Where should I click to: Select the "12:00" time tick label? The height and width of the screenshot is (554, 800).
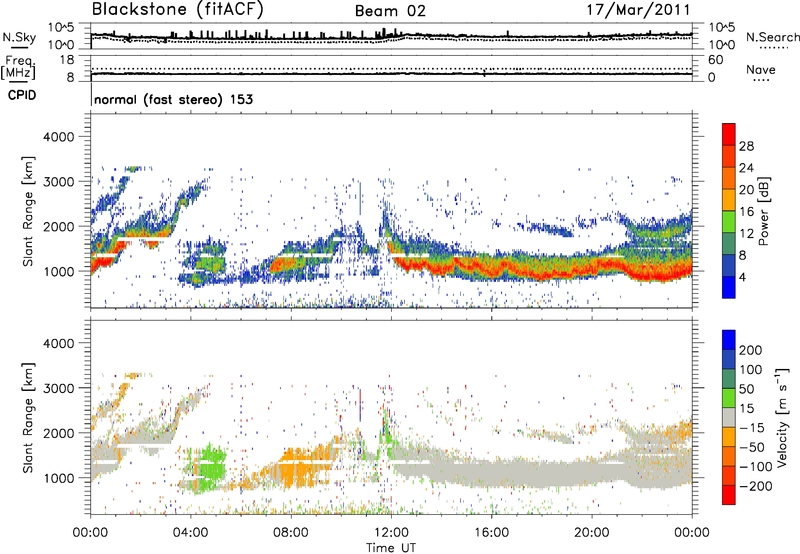[391, 533]
